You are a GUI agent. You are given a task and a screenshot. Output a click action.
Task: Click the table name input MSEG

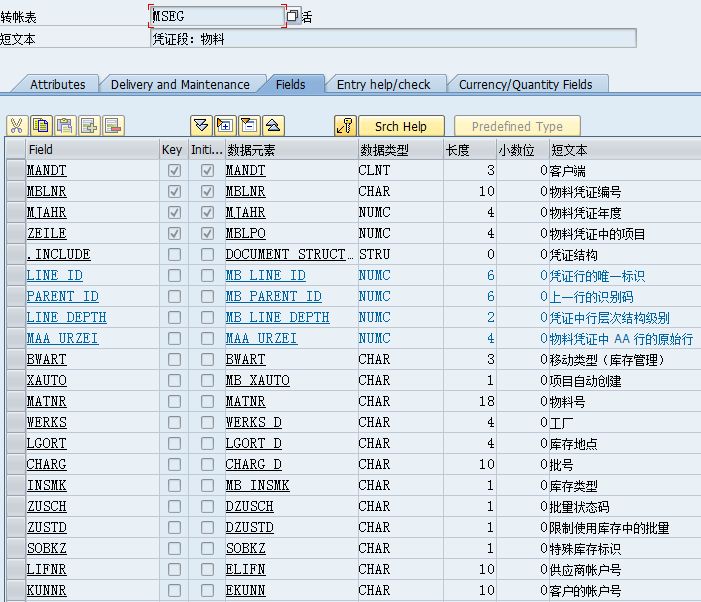pos(217,16)
